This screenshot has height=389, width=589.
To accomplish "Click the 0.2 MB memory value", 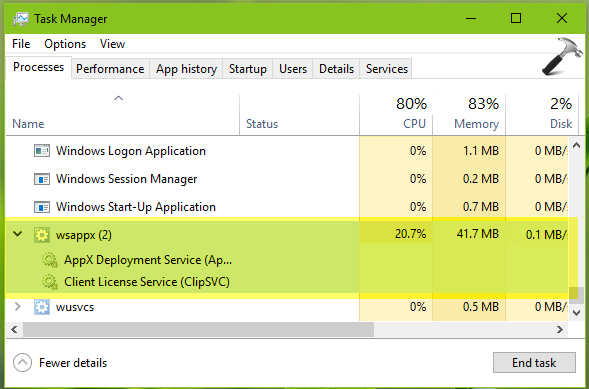I will point(481,179).
